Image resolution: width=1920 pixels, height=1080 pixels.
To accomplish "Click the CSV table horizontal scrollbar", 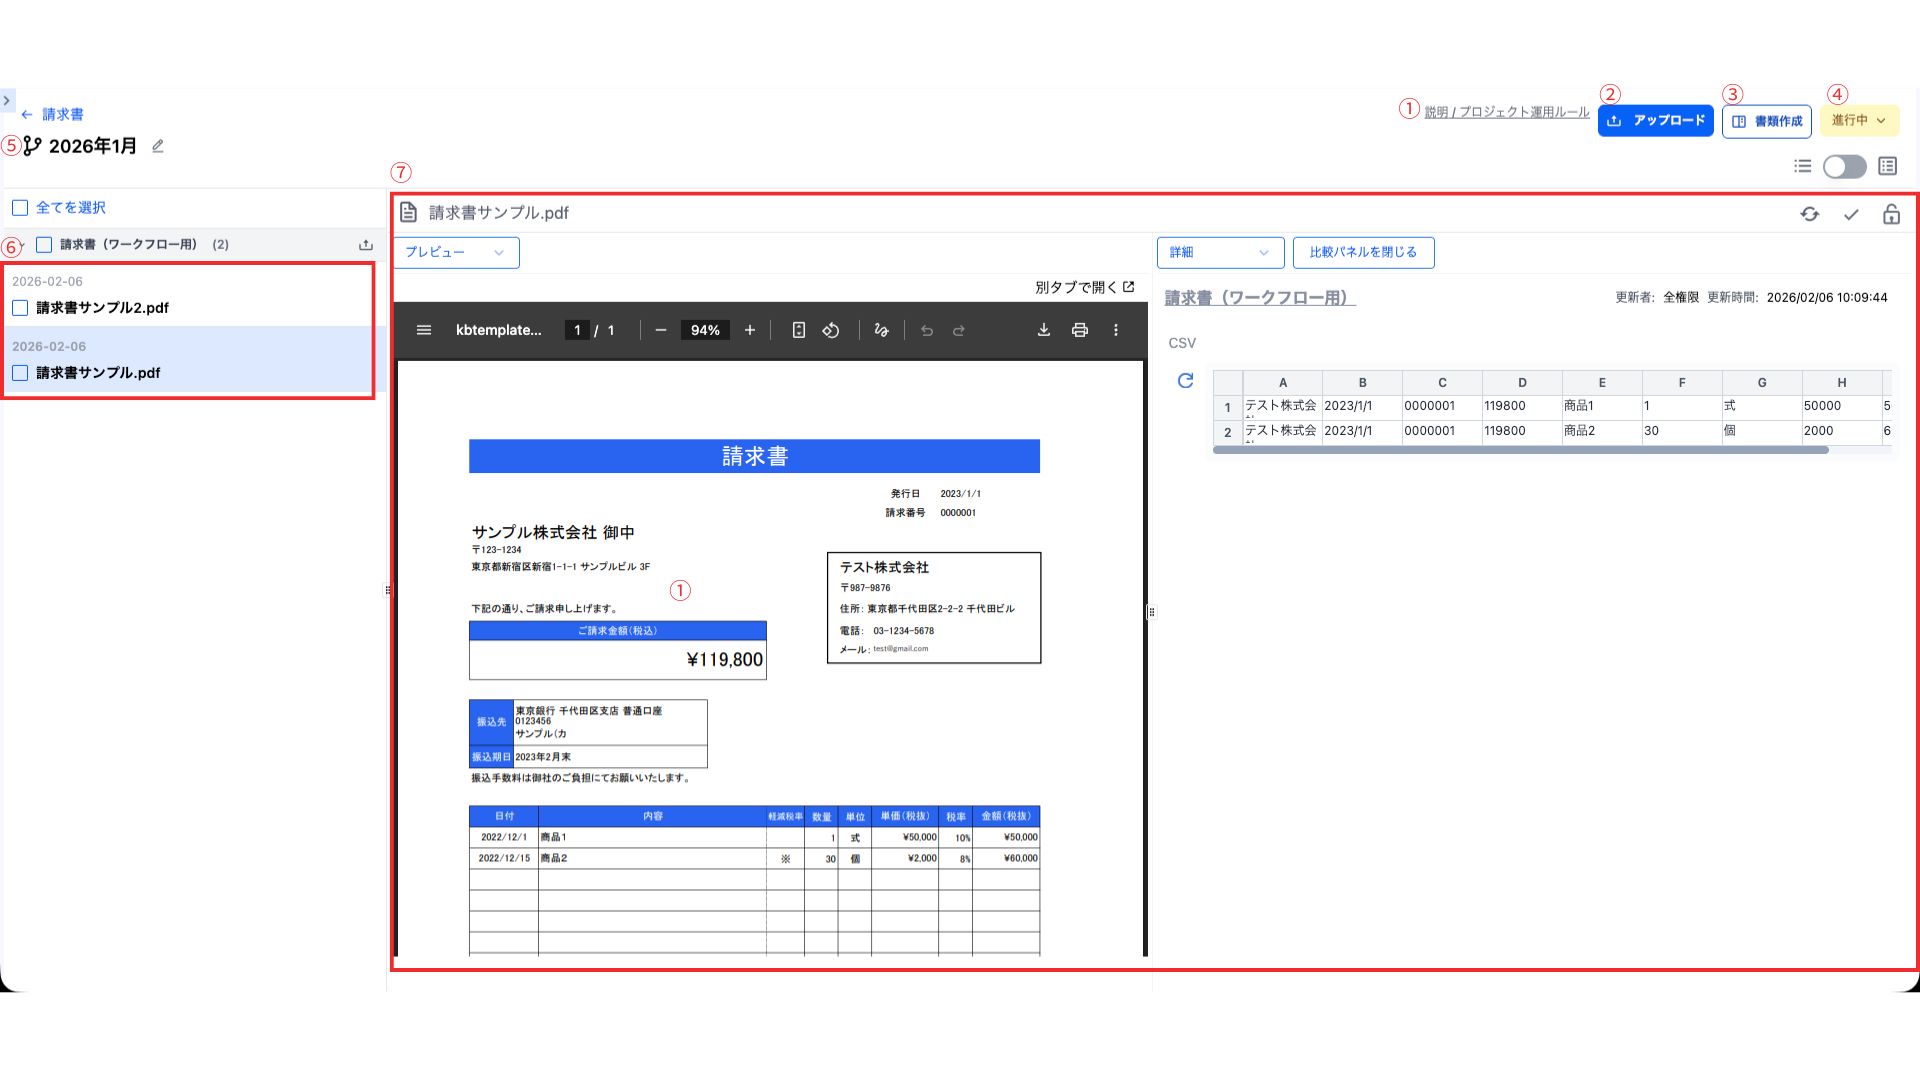I will click(1520, 450).
